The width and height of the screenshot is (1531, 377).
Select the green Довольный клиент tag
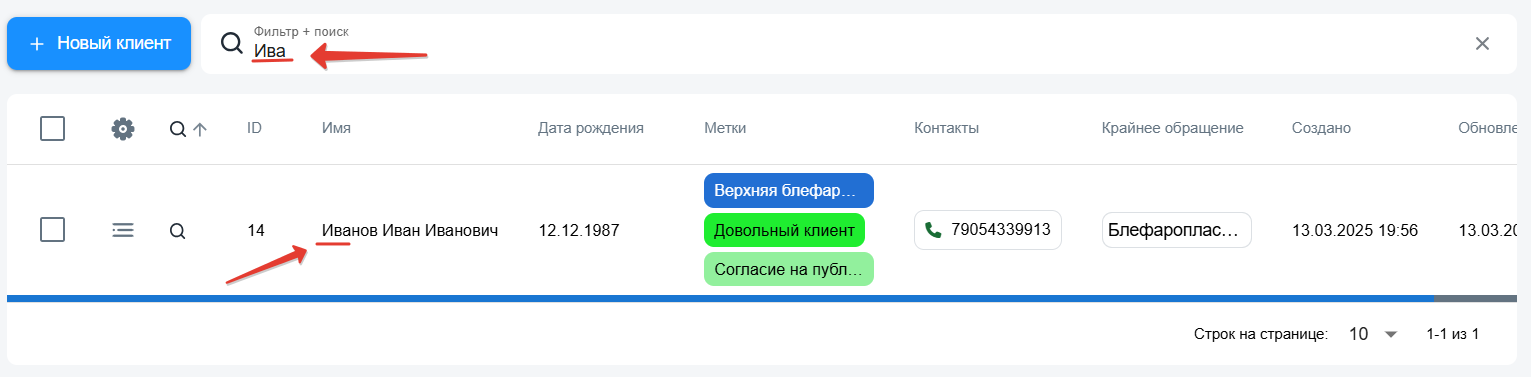(x=785, y=230)
